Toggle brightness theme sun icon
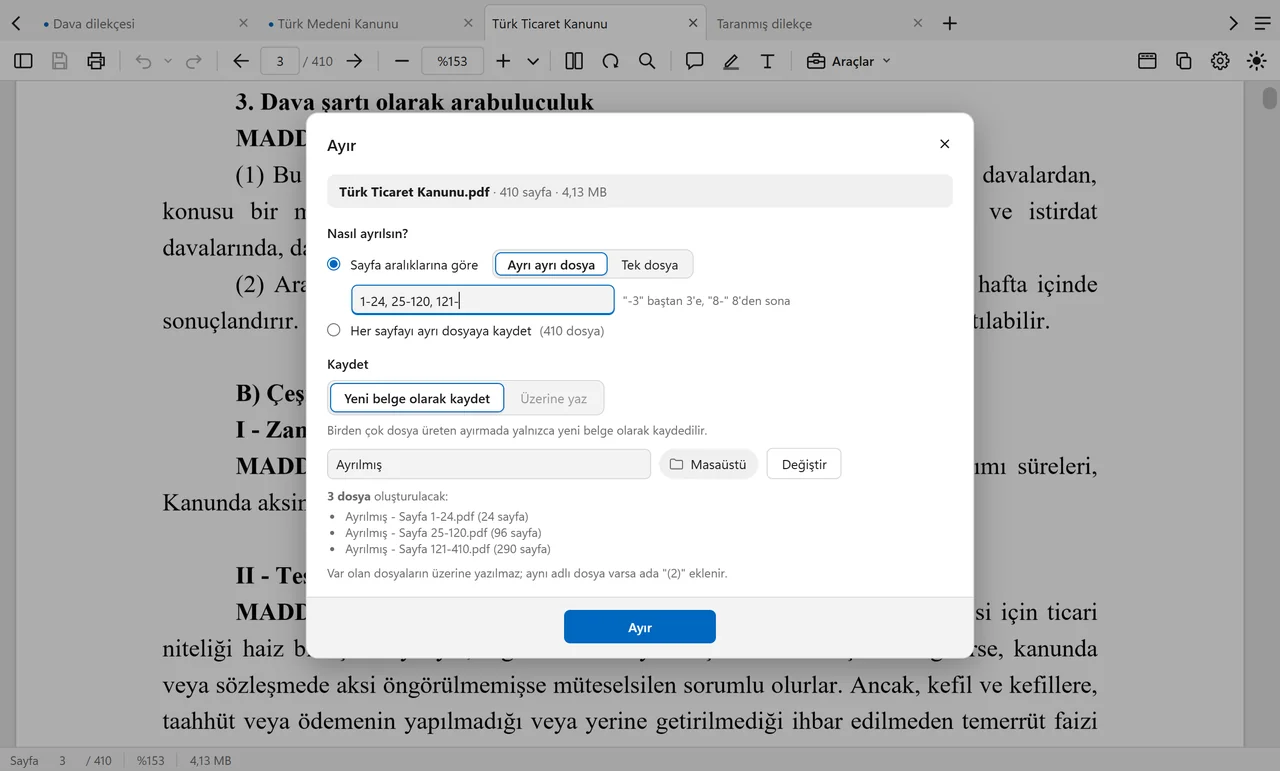The height and width of the screenshot is (771, 1280). coord(1256,61)
